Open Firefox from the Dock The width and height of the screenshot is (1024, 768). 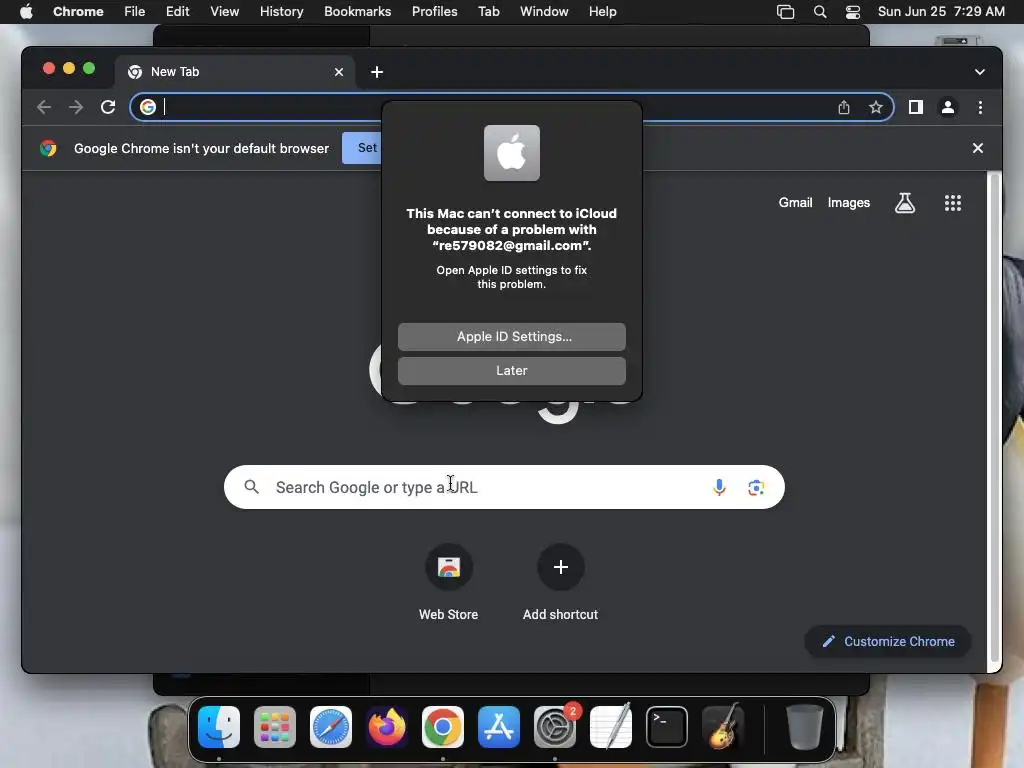click(387, 727)
